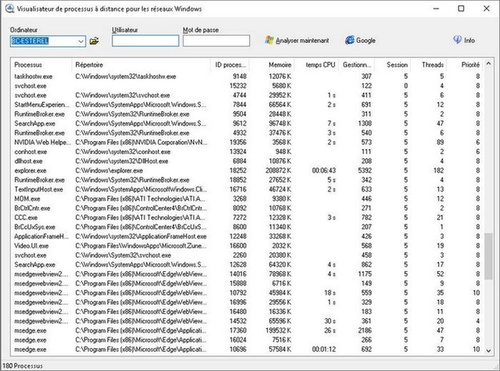The width and height of the screenshot is (500, 371).
Task: Select the conhost.exe process row
Action: pyautogui.click(x=248, y=152)
